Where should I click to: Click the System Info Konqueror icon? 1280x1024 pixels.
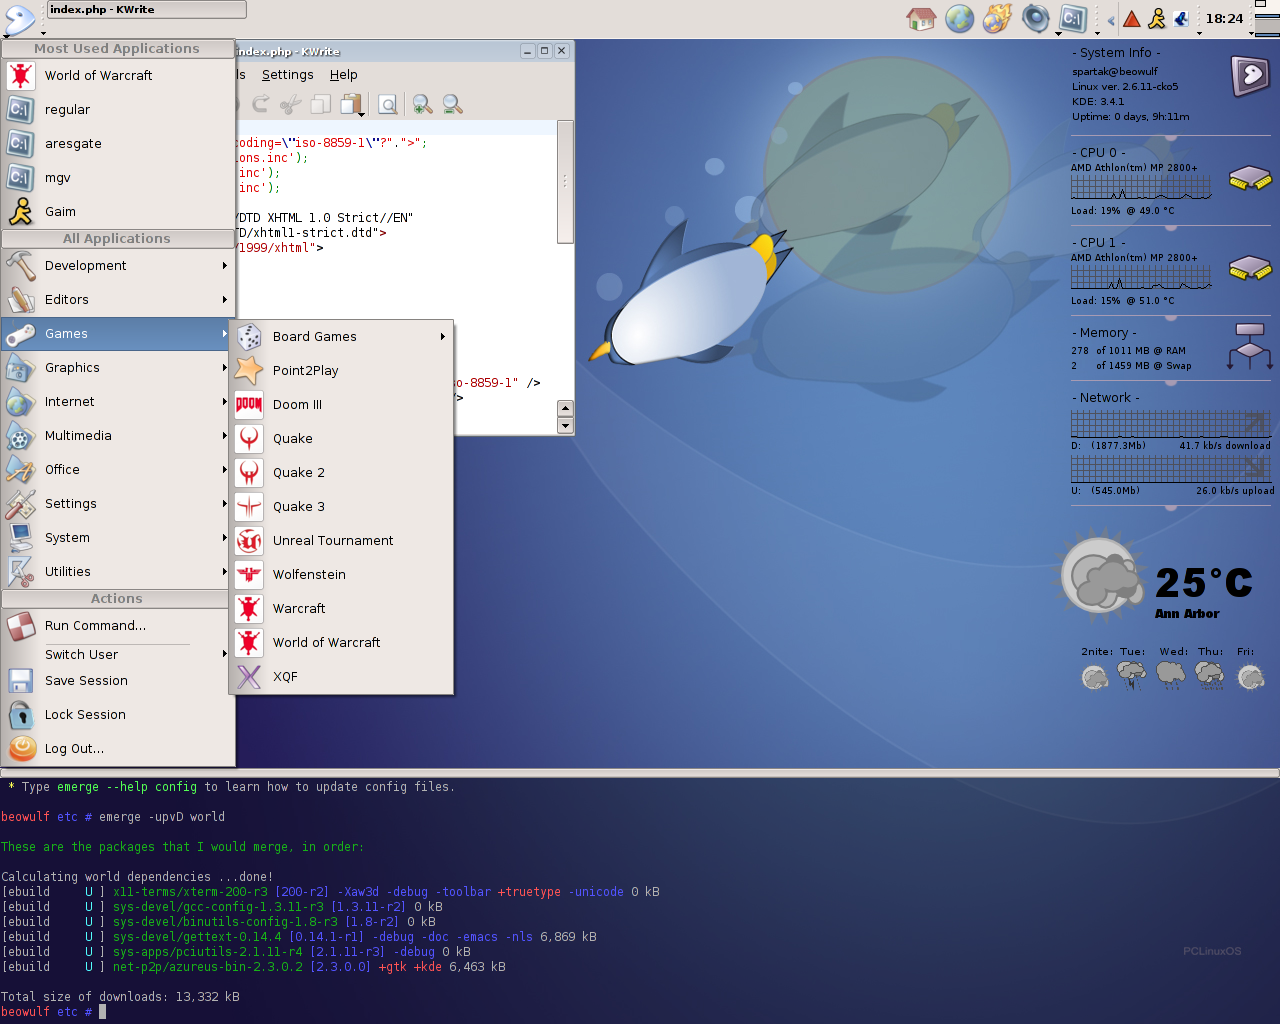pyautogui.click(x=1249, y=76)
